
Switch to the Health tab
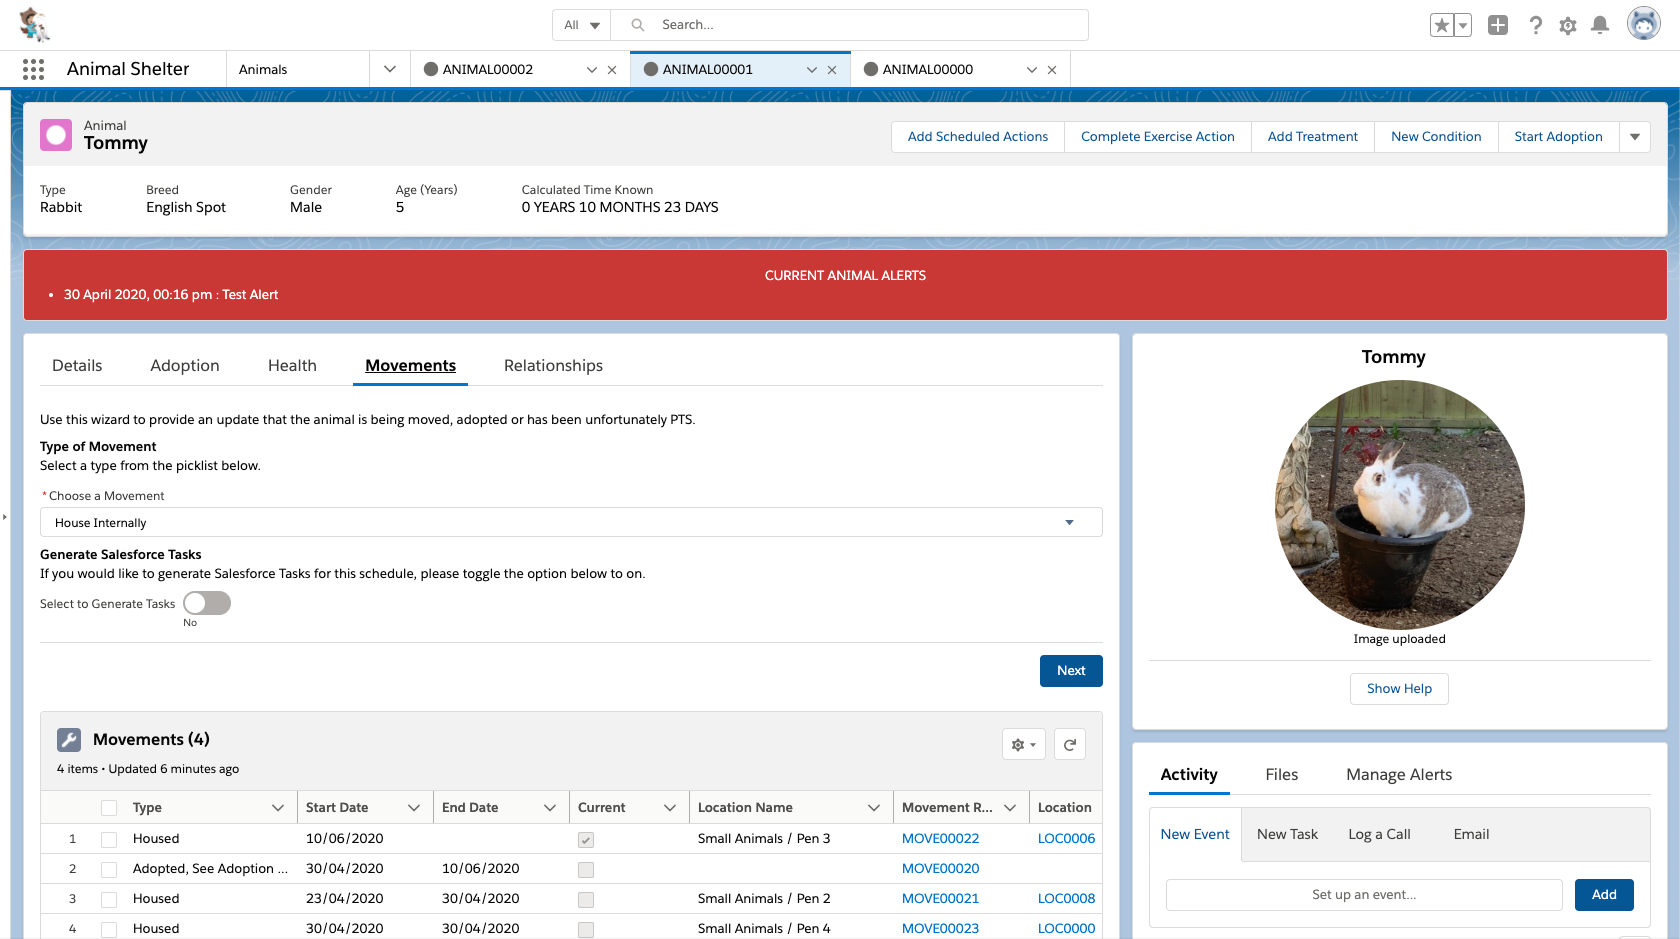point(292,366)
